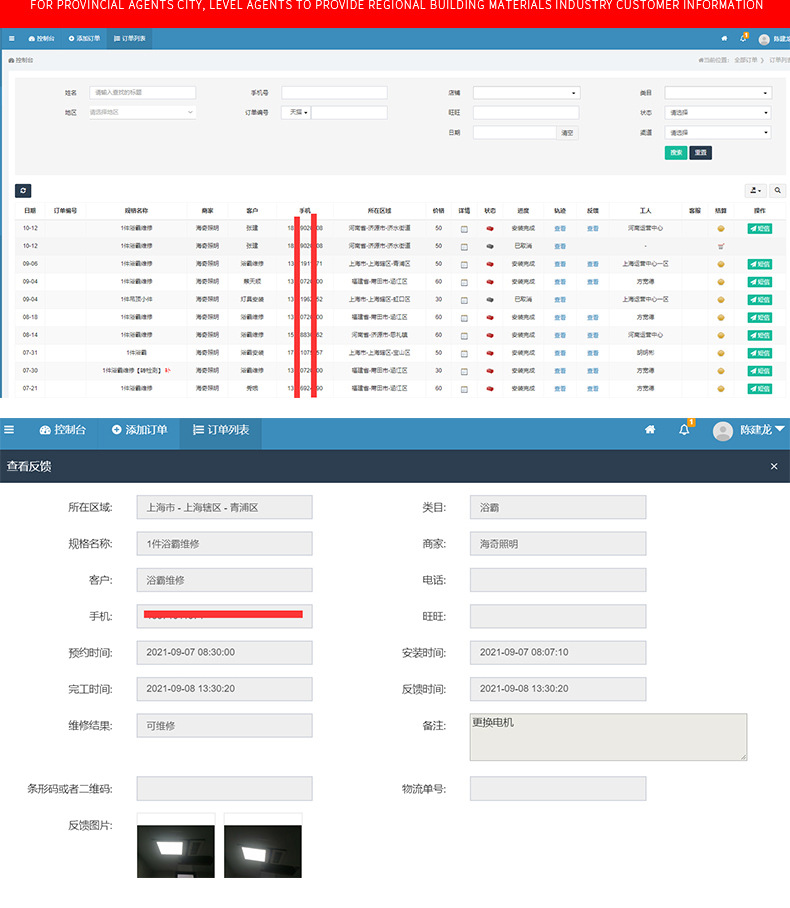
Task: Select the 订单列表 tab in lower header
Action: 221,430
